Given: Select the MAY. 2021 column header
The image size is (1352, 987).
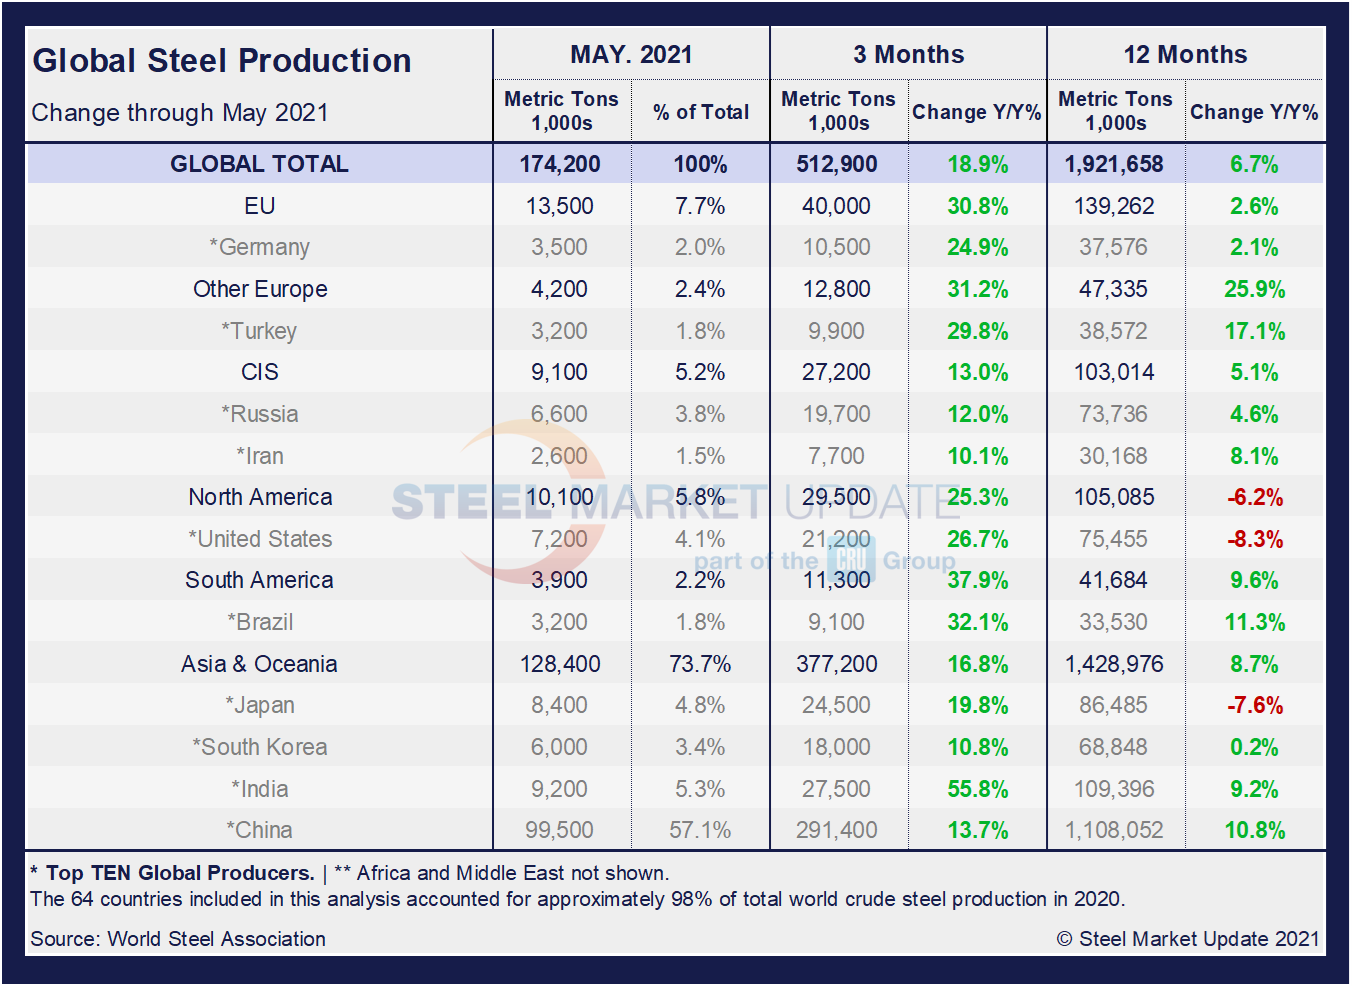Looking at the screenshot, I should (x=631, y=55).
